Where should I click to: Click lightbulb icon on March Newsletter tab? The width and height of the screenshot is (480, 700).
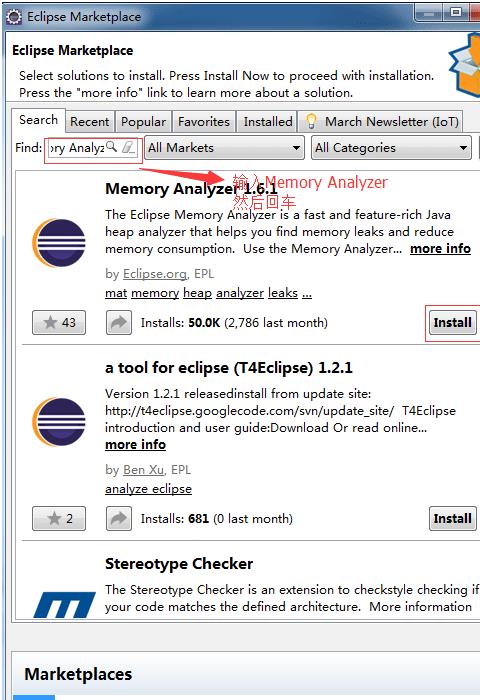point(311,121)
